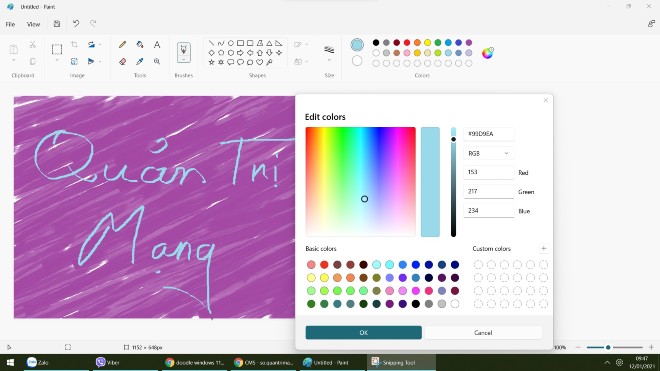Click the hex color code field
Image resolution: width=660 pixels, height=371 pixels.
point(489,134)
